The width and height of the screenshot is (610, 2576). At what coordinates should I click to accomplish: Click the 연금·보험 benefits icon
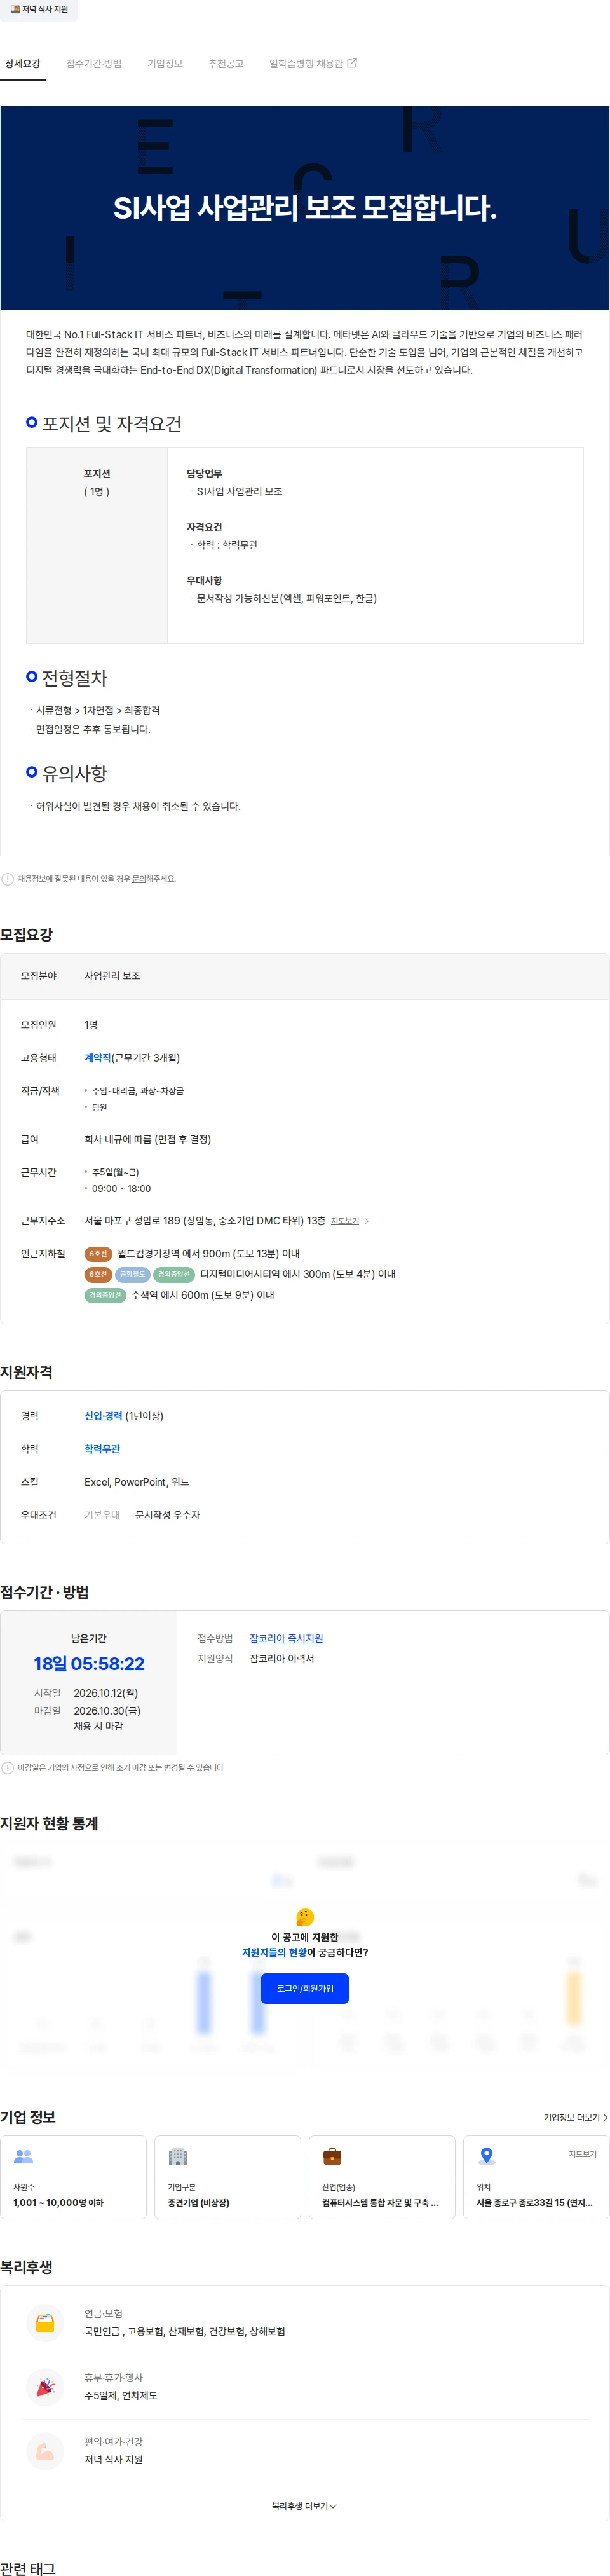coord(45,2323)
